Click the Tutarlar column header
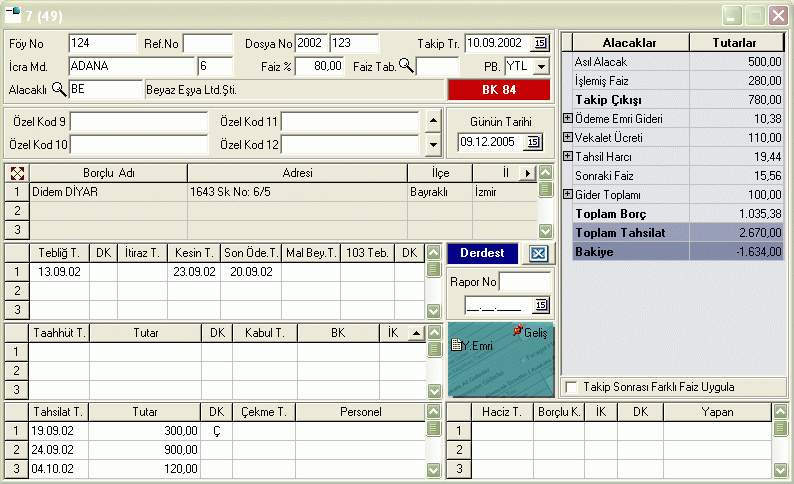Image resolution: width=794 pixels, height=484 pixels. click(734, 43)
